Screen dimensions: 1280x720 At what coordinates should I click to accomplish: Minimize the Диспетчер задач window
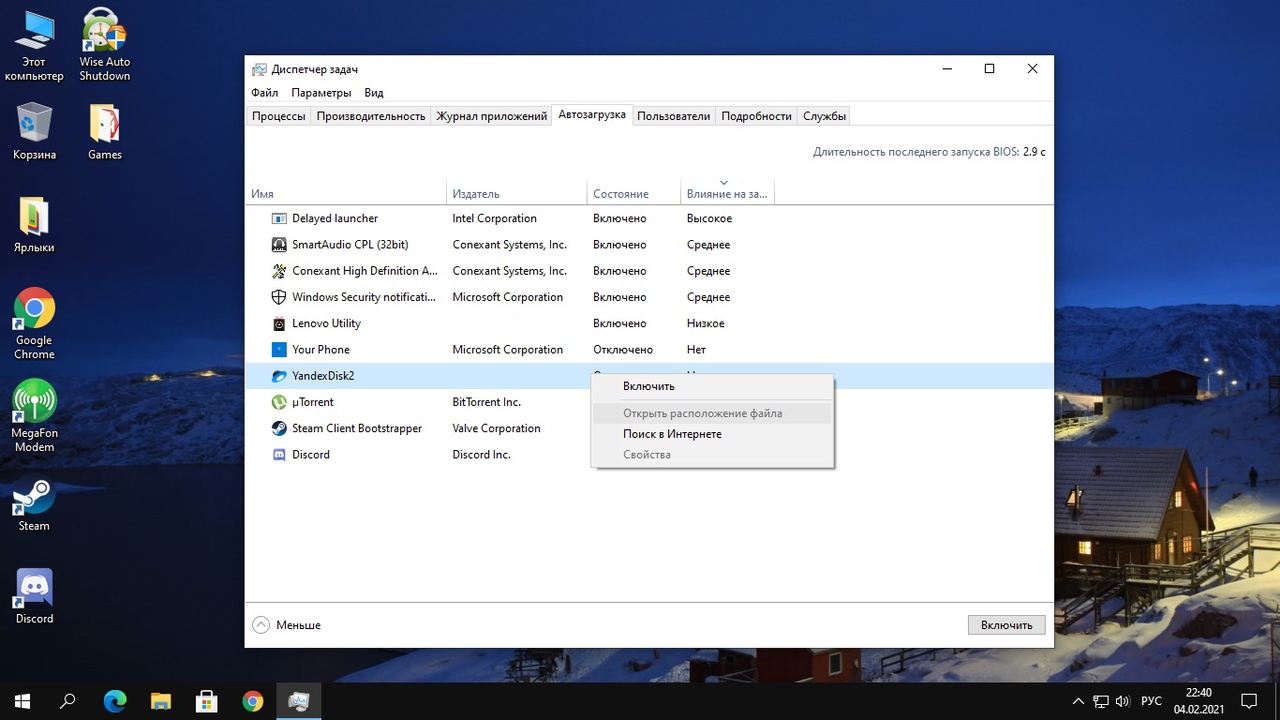[x=946, y=69]
